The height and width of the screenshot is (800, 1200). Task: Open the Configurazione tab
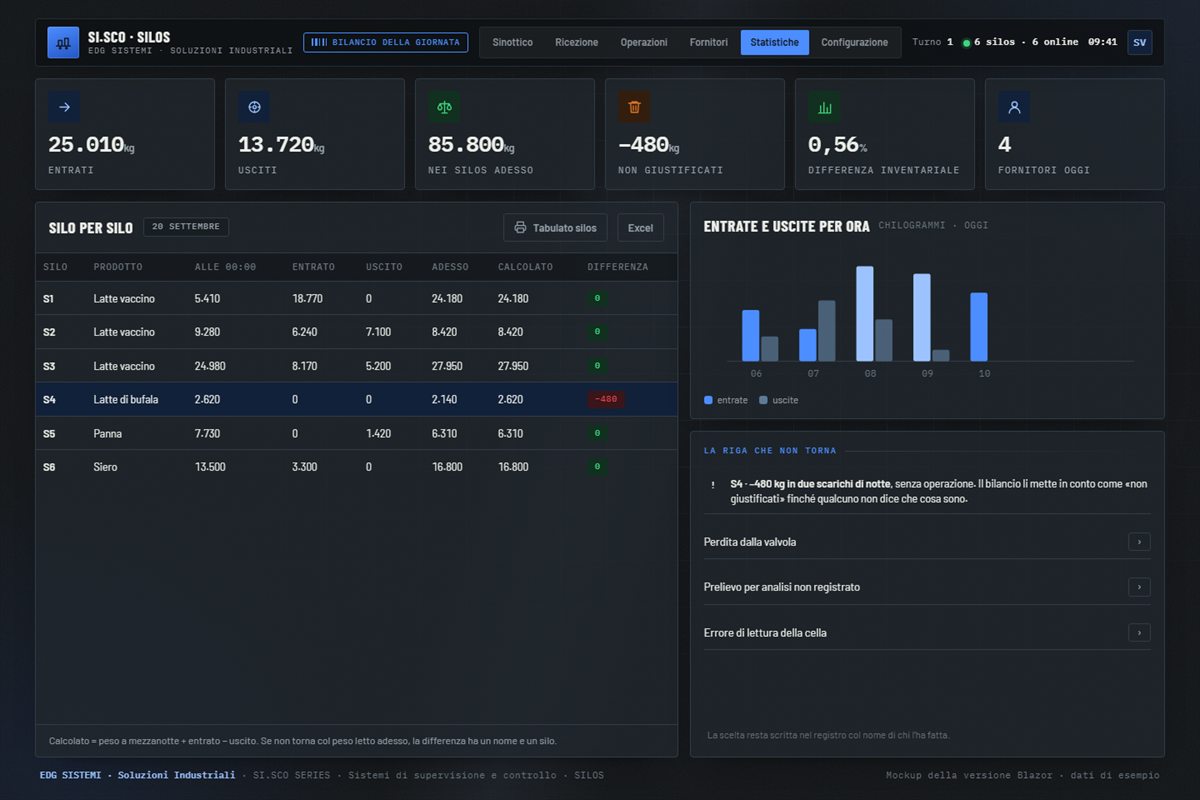point(855,43)
